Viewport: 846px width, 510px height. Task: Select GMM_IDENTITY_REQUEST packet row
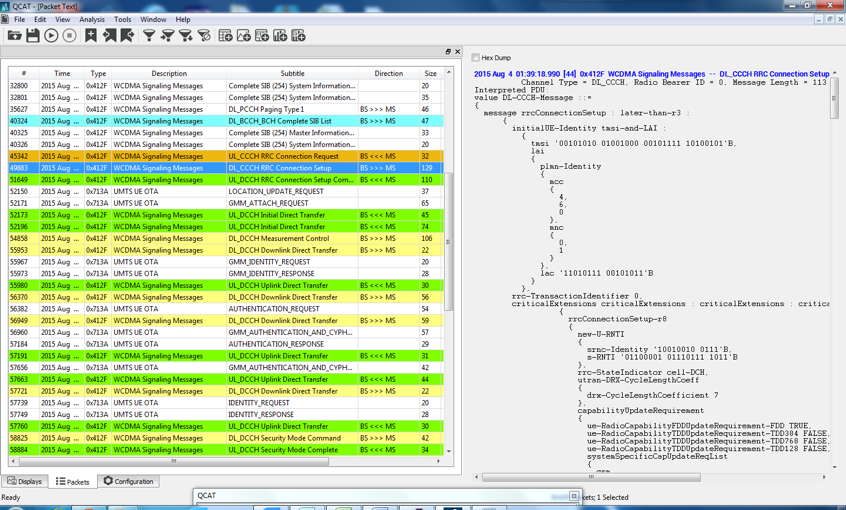[226, 262]
